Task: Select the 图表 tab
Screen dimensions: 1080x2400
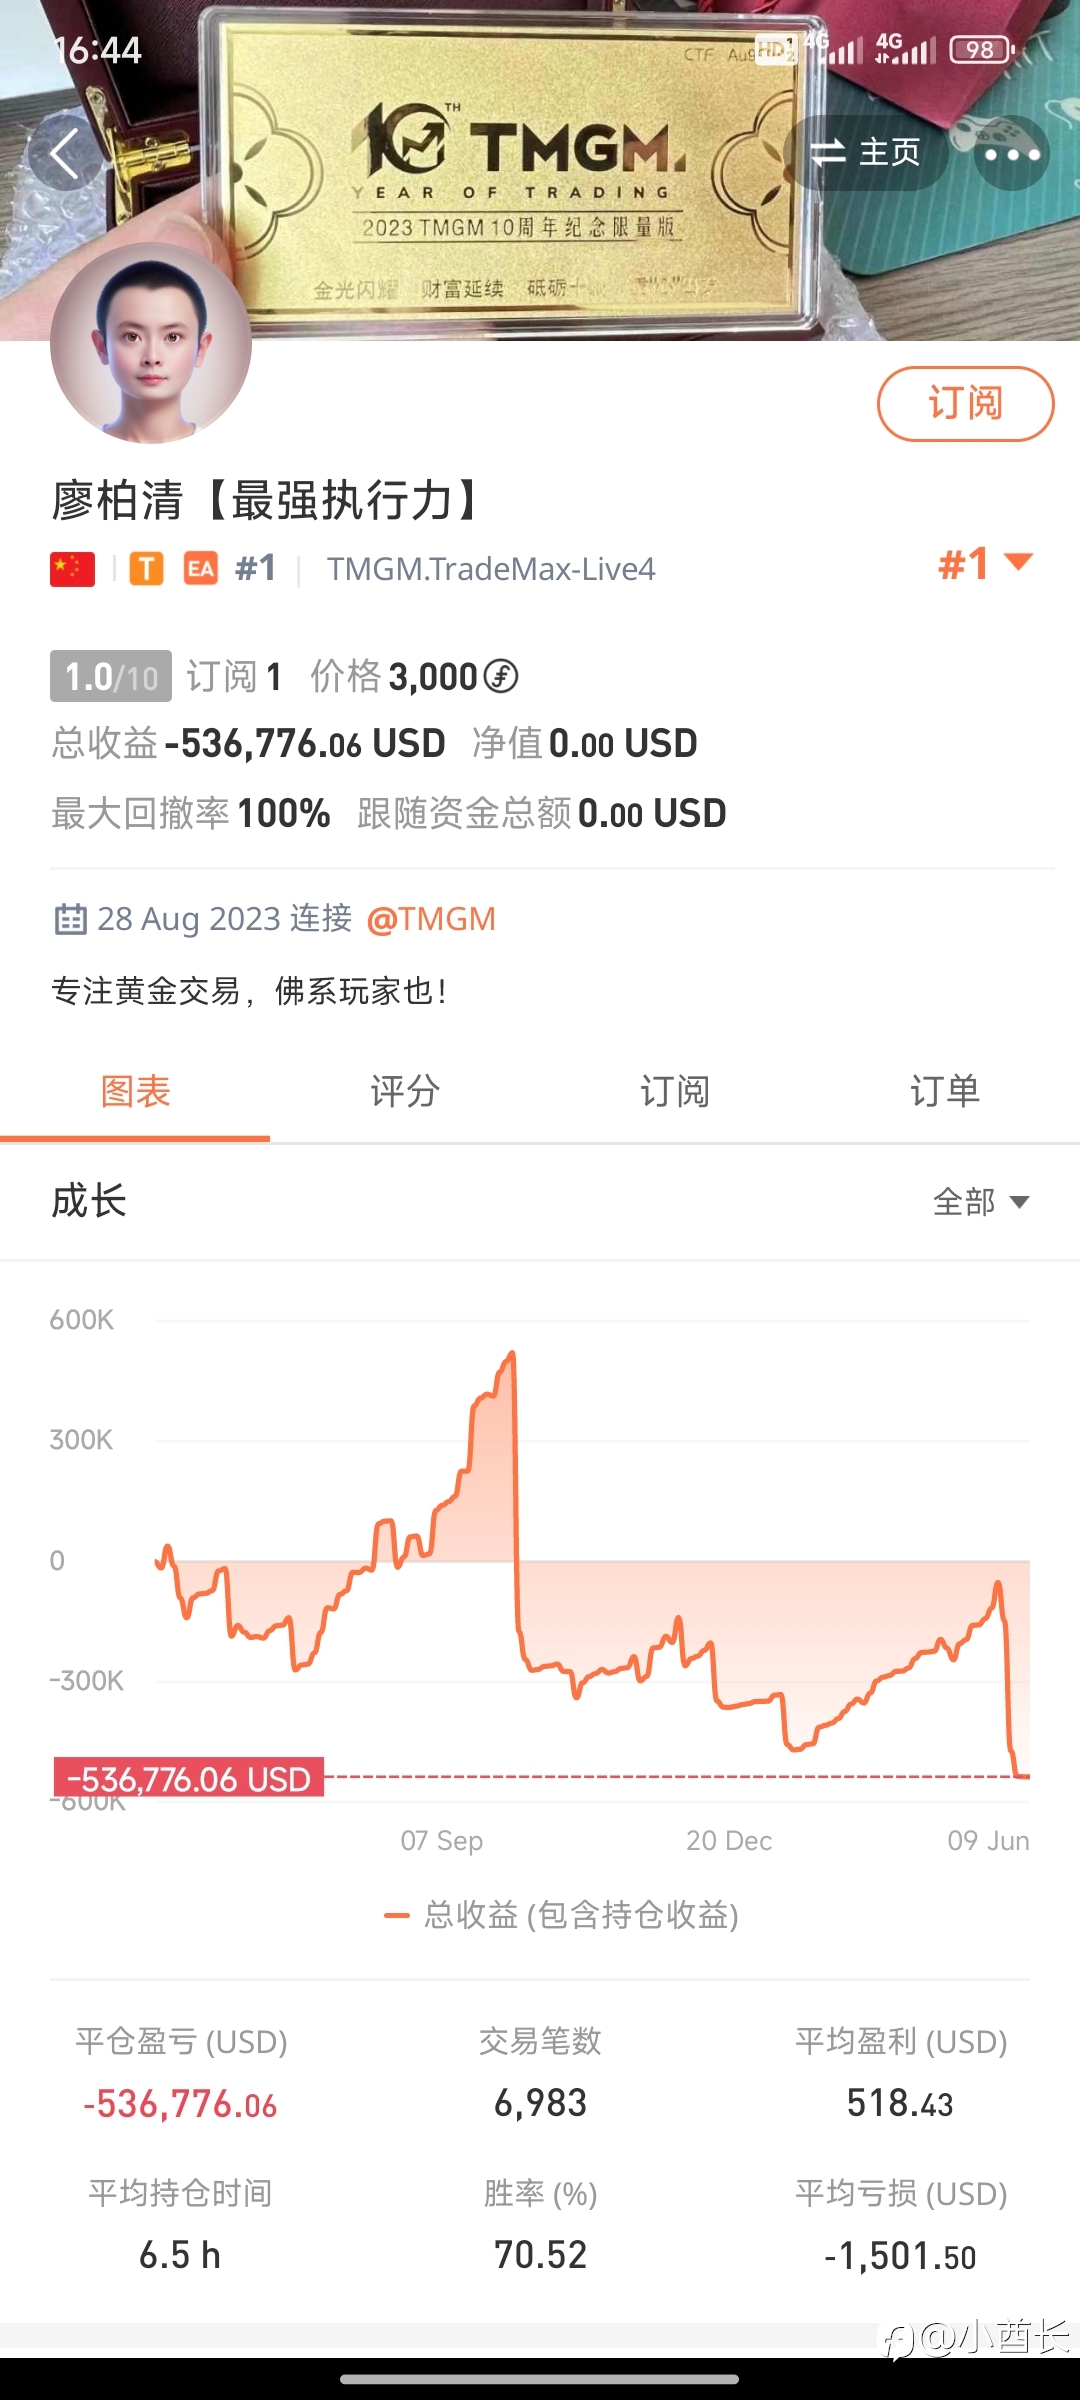Action: (135, 1092)
